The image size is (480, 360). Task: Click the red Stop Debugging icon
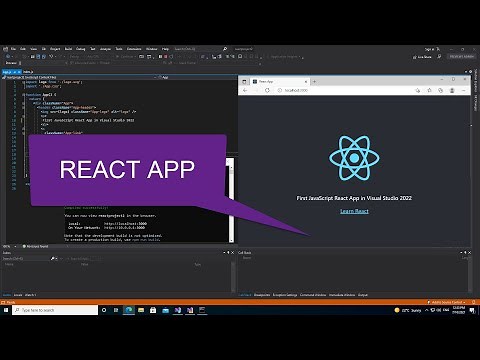(x=165, y=57)
